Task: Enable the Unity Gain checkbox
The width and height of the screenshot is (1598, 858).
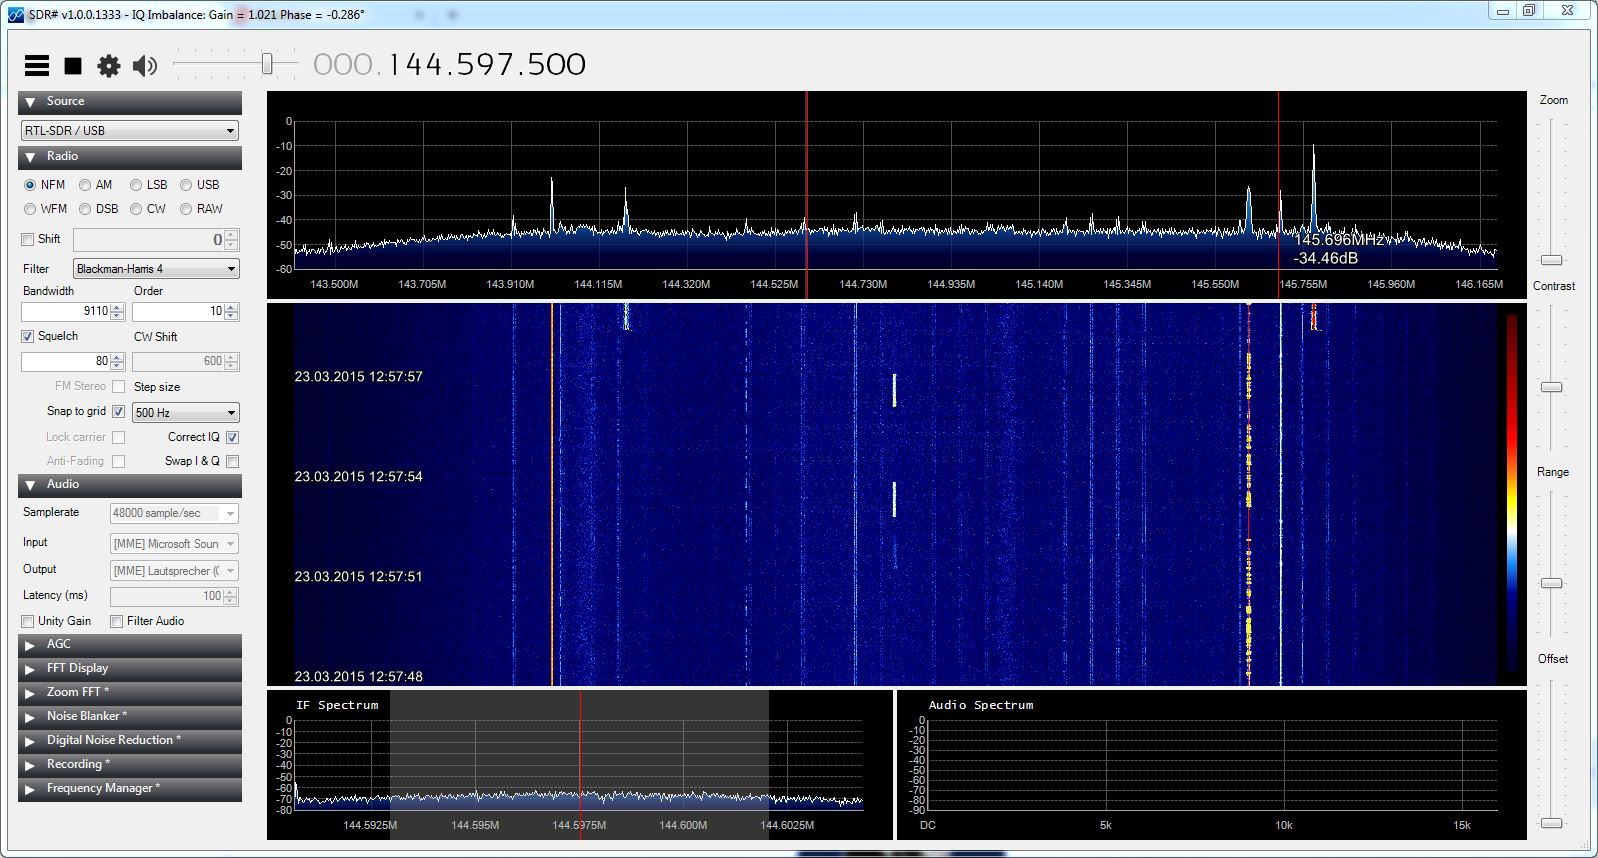Action: point(28,622)
